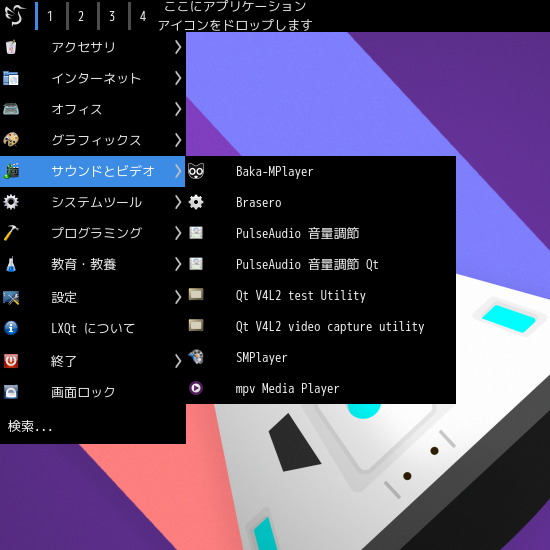550x550 pixels.
Task: Open PulseAudio 音量調節 Qt entry
Action: 321,264
